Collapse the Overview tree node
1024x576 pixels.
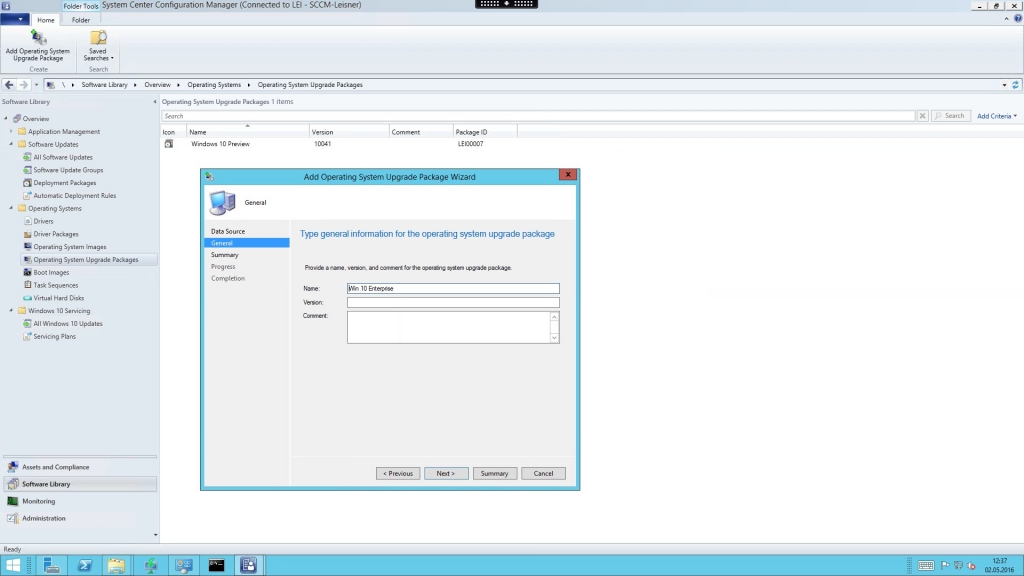(x=6, y=118)
